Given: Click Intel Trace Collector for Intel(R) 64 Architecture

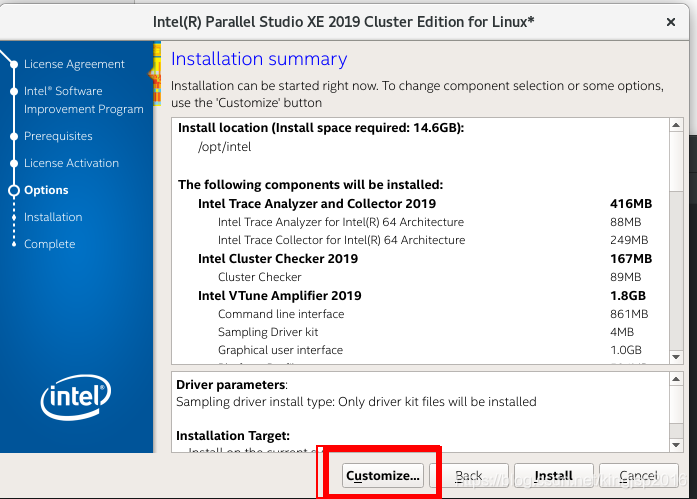Looking at the screenshot, I should coord(341,240).
